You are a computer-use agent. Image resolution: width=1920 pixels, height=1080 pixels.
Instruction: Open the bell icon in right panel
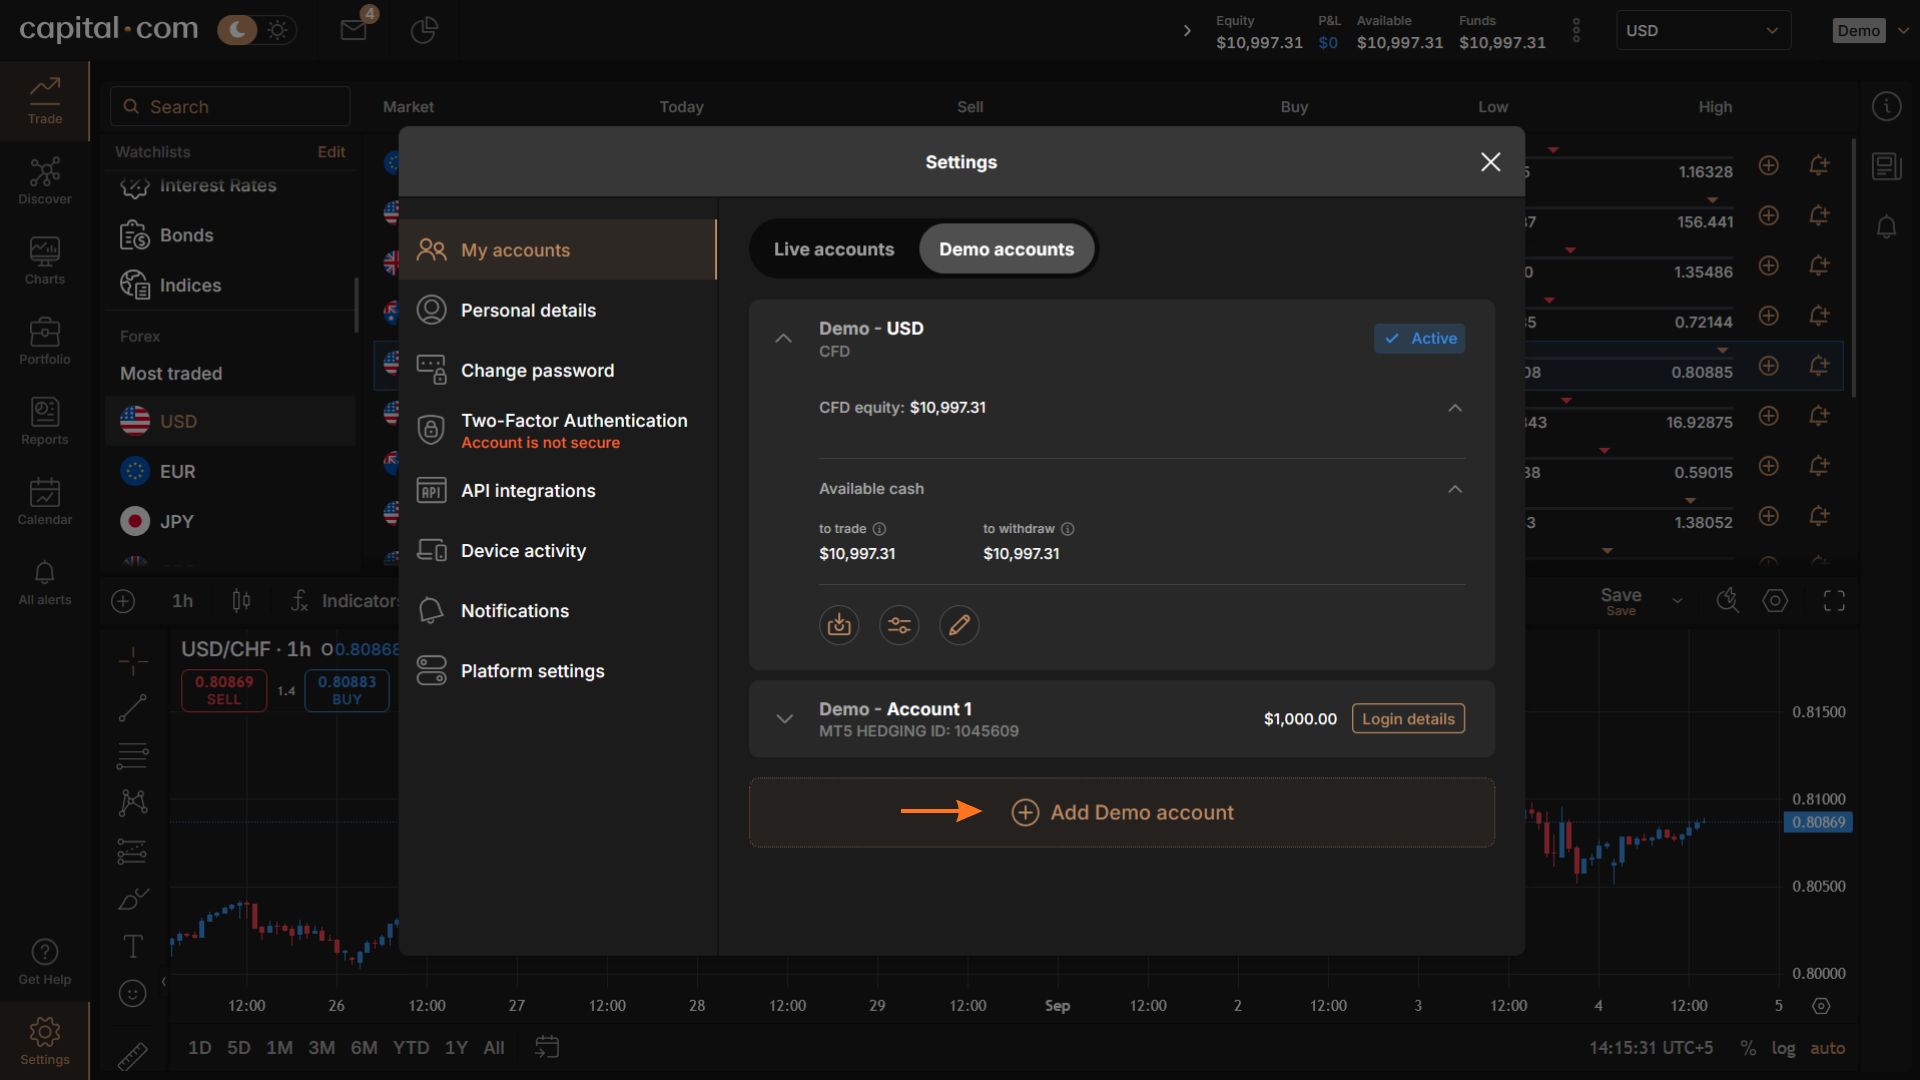1886,227
